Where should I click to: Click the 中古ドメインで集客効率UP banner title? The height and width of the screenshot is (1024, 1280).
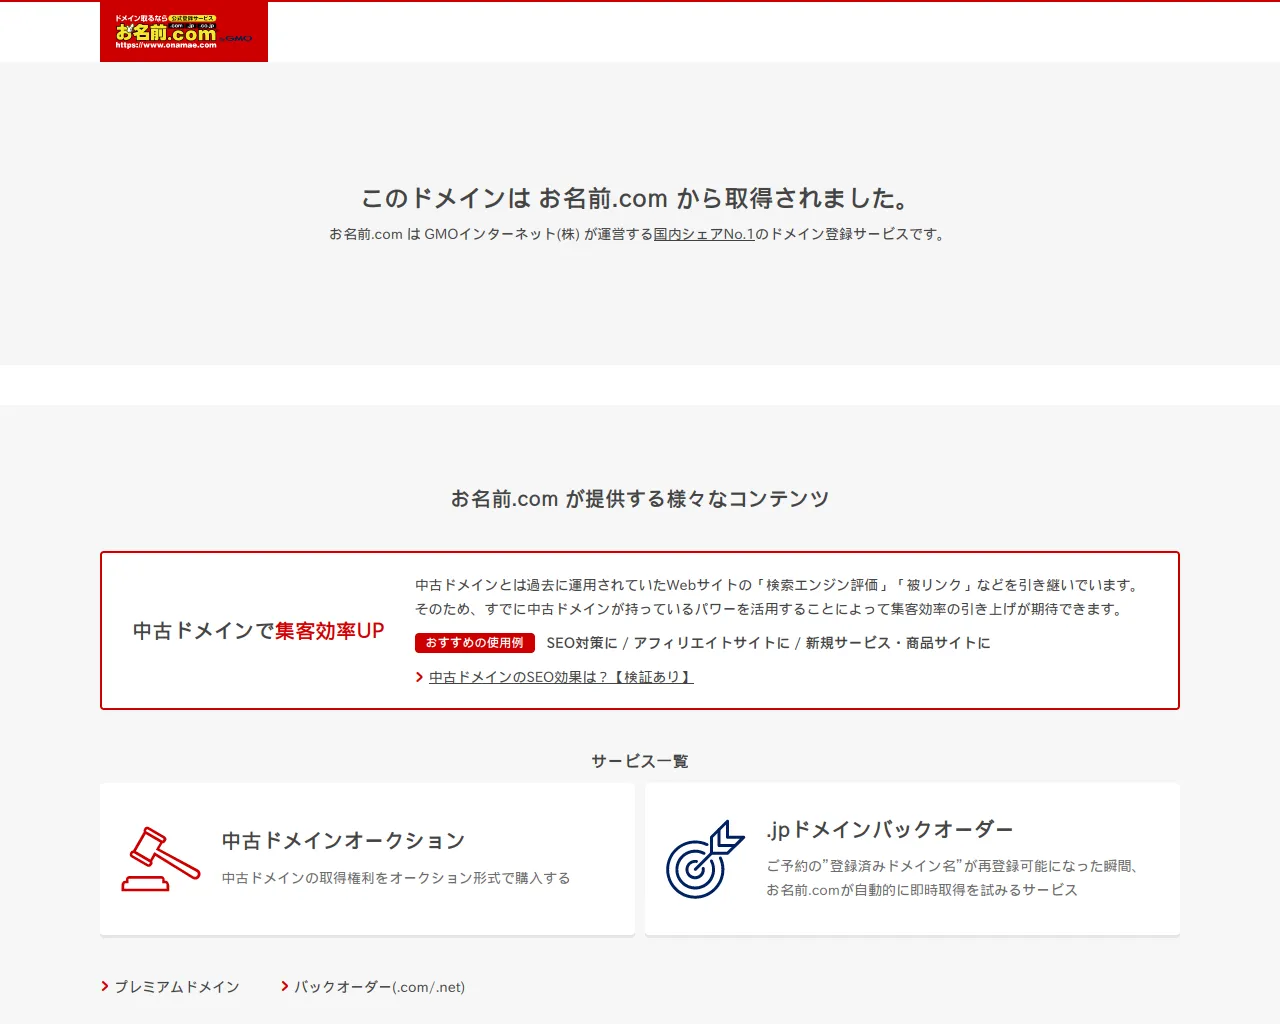[x=259, y=631]
